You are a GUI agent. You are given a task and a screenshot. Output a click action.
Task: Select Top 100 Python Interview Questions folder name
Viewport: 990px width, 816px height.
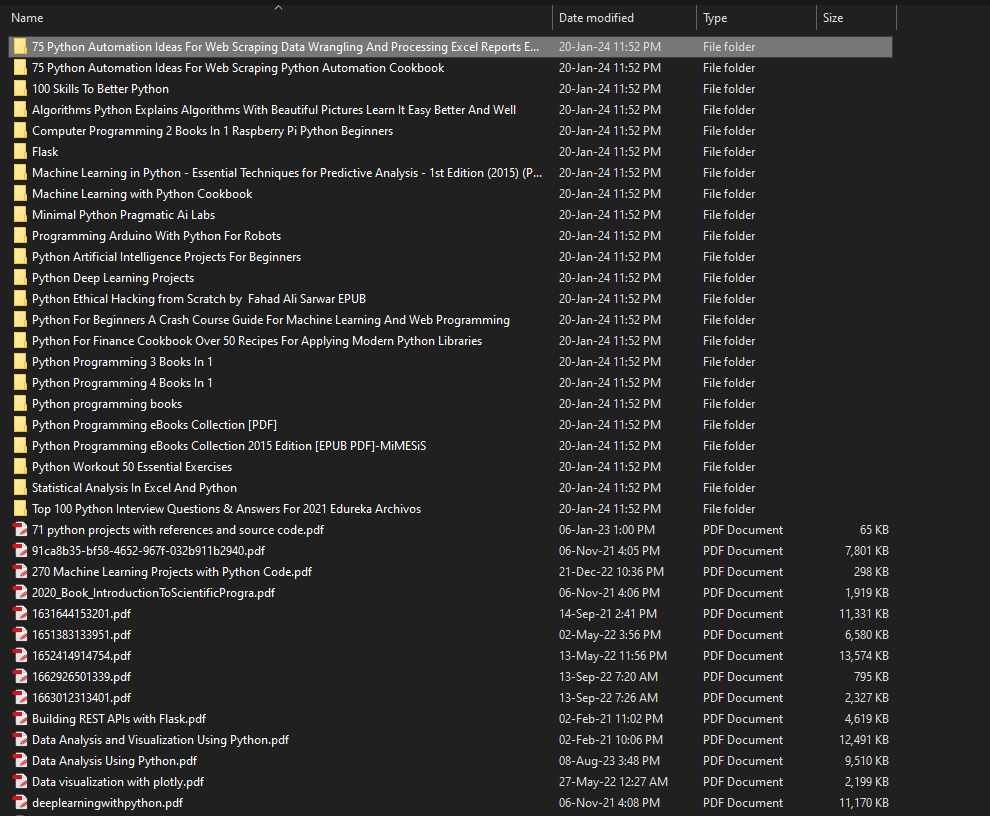(x=227, y=509)
